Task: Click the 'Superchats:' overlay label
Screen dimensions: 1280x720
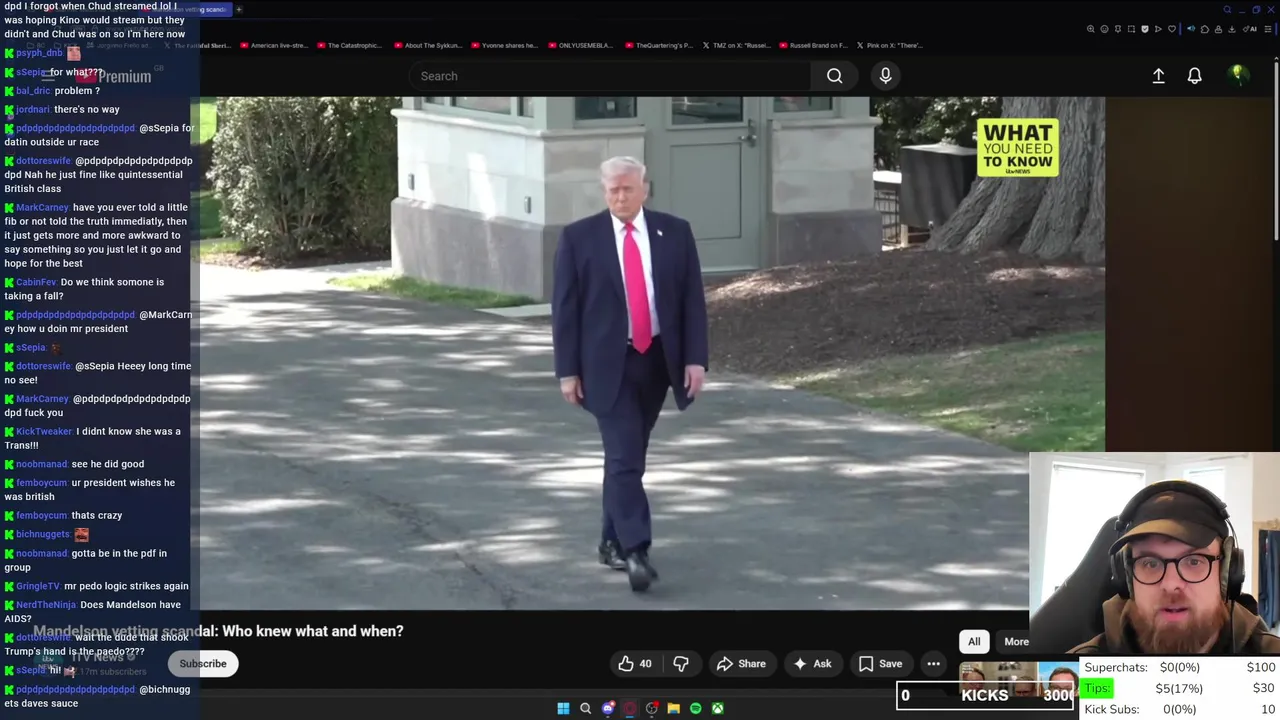Action: [x=1116, y=667]
